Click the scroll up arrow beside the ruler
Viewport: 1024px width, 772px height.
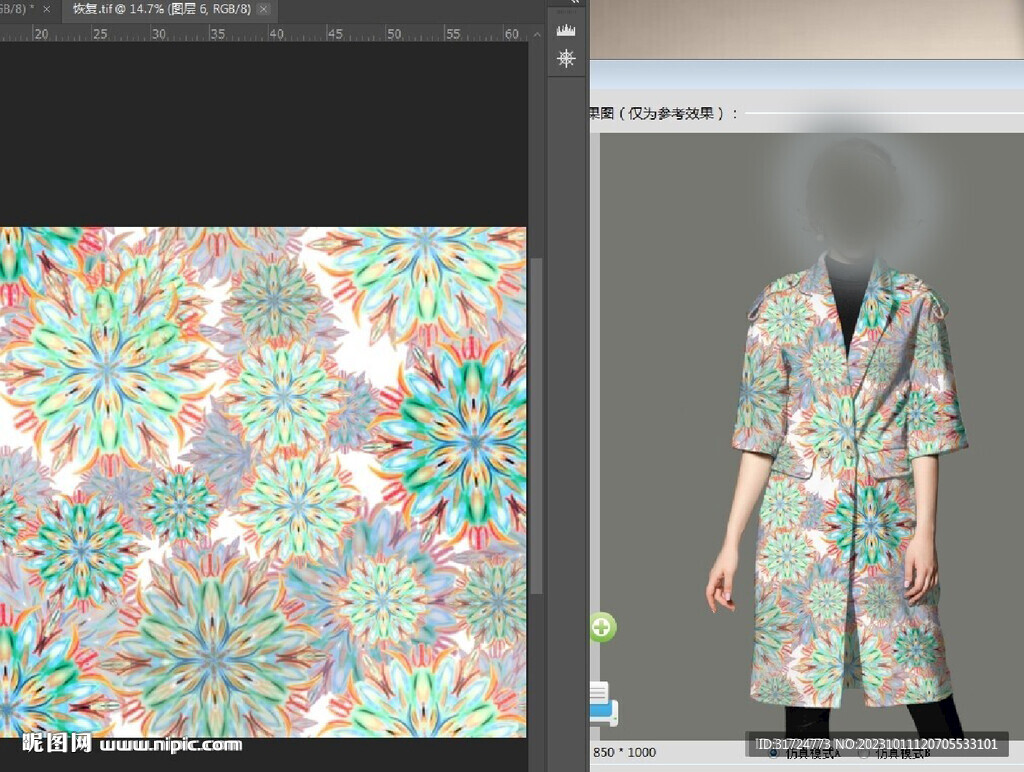click(x=536, y=34)
